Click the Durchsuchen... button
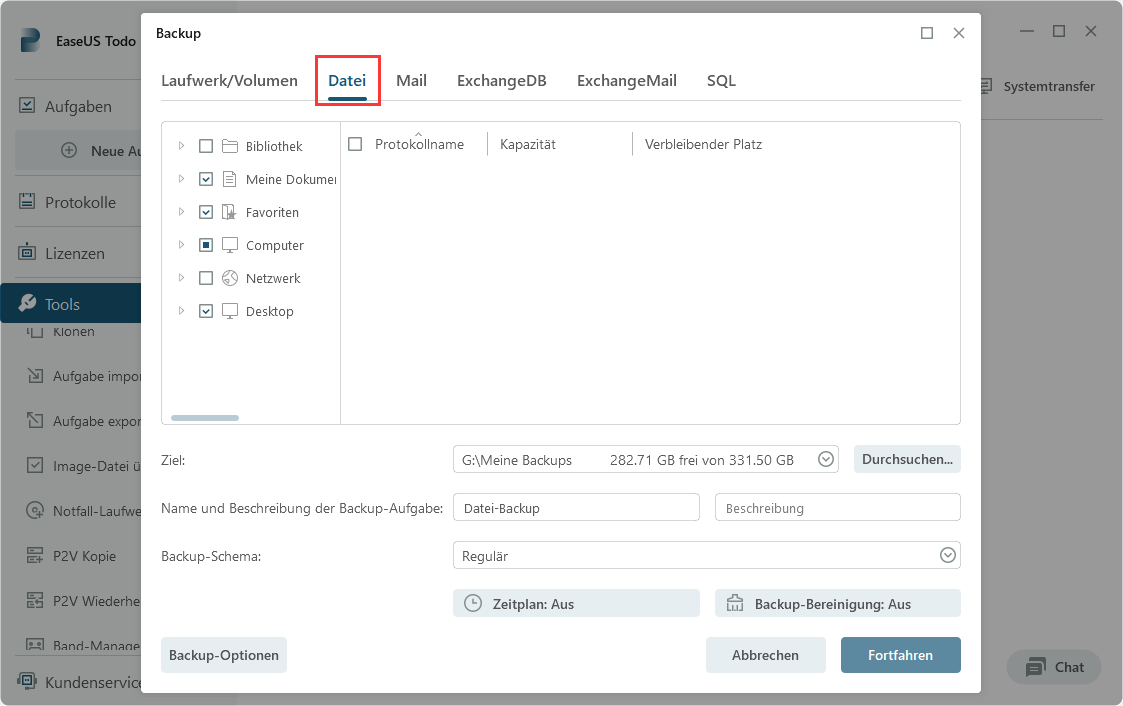Image resolution: width=1123 pixels, height=706 pixels. 906,460
